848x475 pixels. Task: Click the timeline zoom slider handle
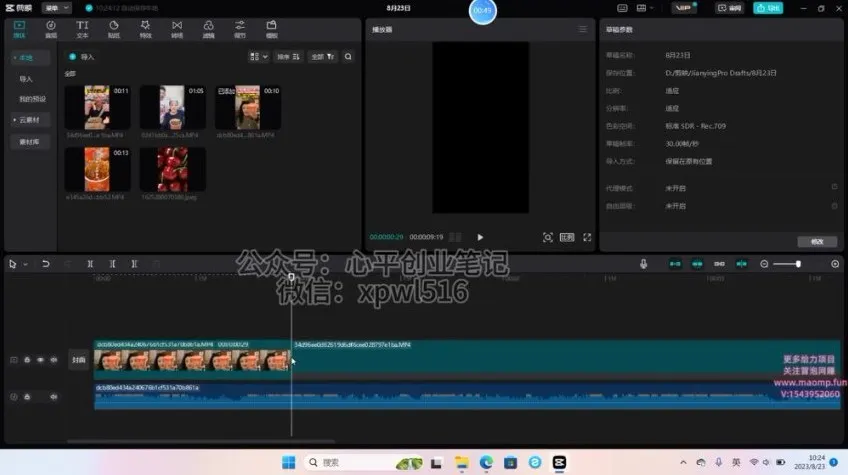click(x=798, y=264)
